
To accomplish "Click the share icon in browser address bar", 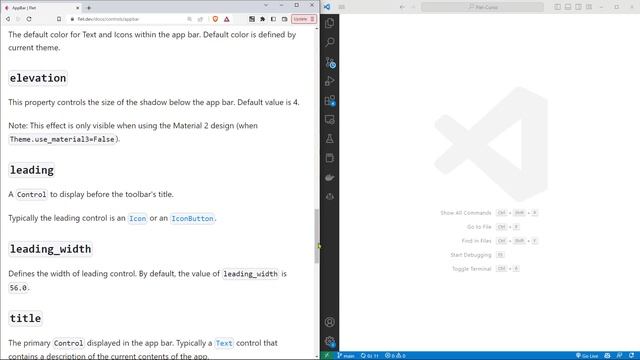I will (200, 19).
